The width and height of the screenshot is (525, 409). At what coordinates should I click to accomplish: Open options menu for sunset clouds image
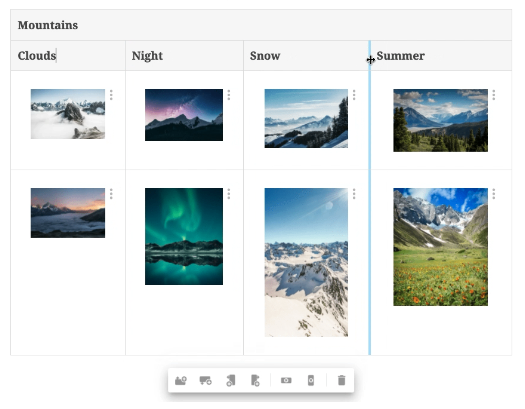(111, 194)
